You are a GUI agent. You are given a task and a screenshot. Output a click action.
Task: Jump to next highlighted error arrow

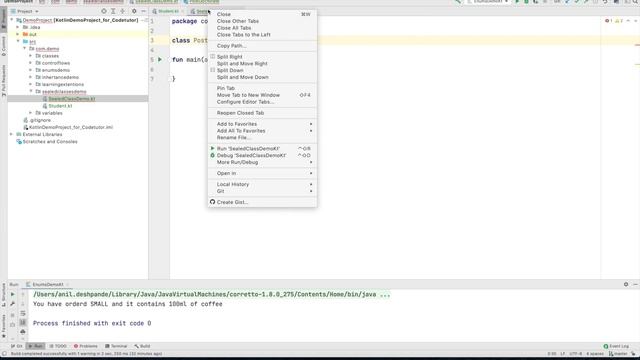[635, 21]
